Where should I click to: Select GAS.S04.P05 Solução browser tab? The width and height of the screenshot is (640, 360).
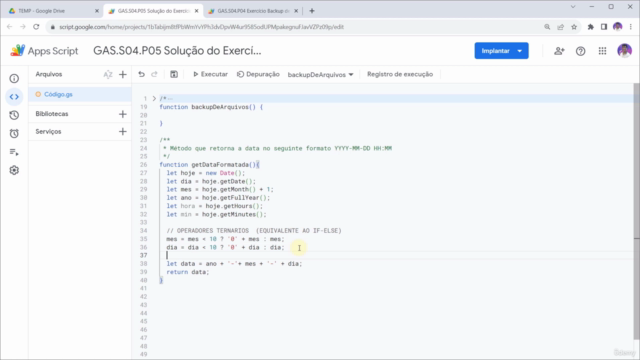pos(153,11)
